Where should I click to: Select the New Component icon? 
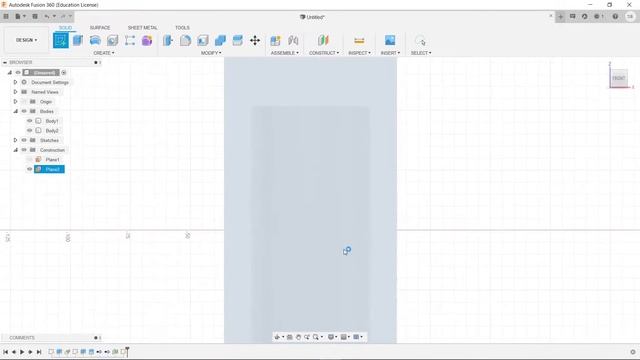click(x=276, y=40)
